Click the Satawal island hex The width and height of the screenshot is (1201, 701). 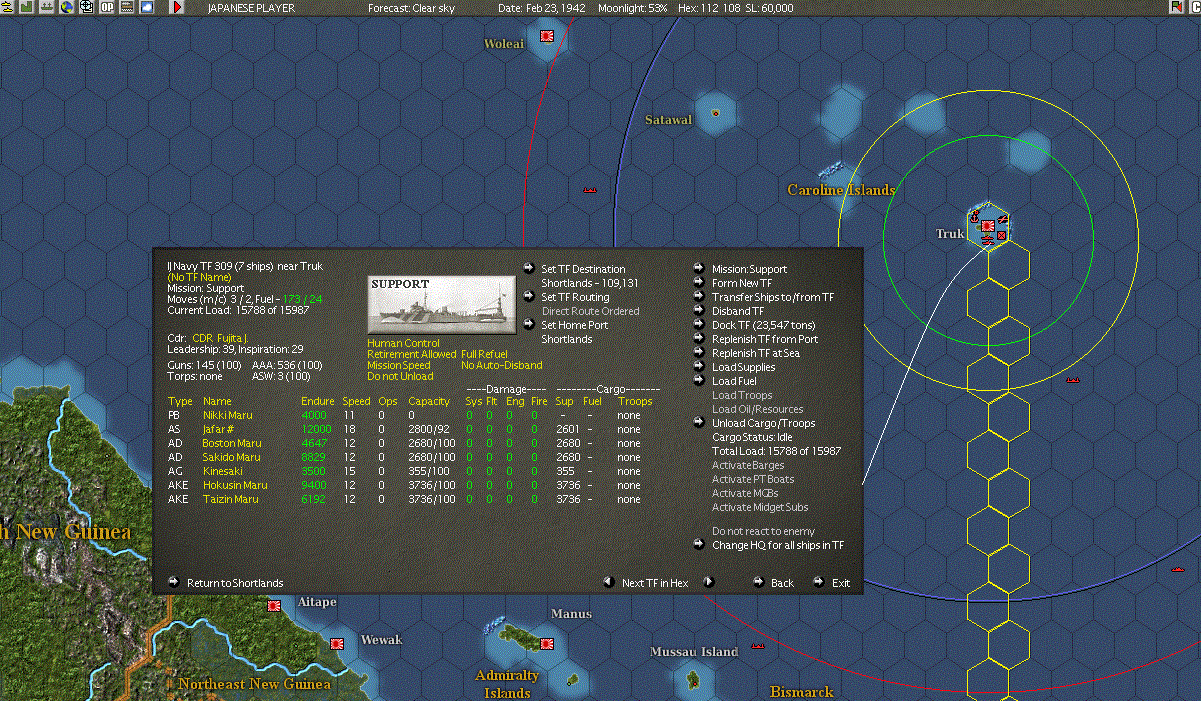click(x=714, y=112)
